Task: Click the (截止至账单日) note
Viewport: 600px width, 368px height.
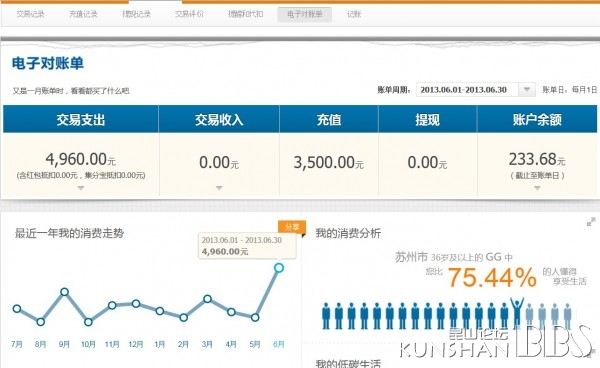Action: (537, 176)
